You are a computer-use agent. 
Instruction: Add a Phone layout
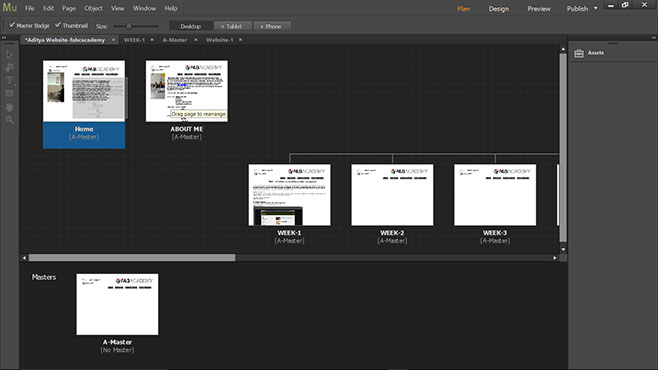(x=272, y=26)
